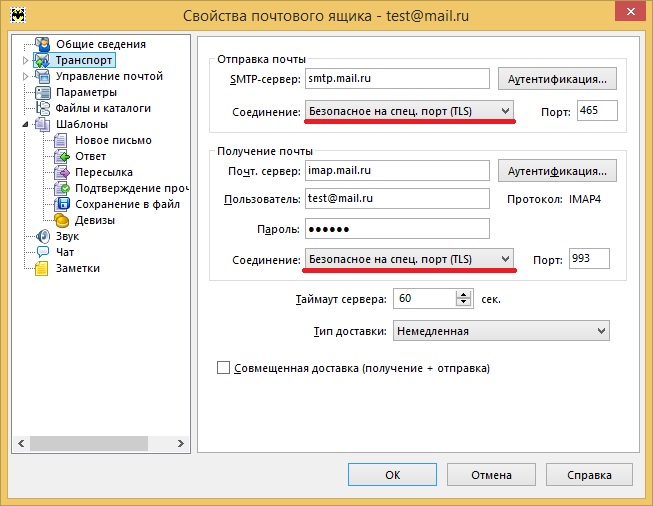
Task: Click the Почт. сервер imap.mail.ru field
Action: click(397, 171)
